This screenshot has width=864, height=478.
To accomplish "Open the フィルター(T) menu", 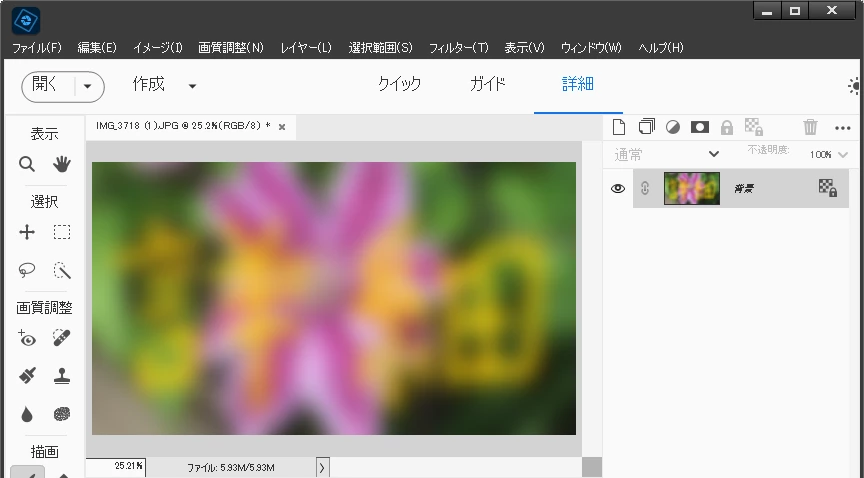I will click(x=458, y=48).
